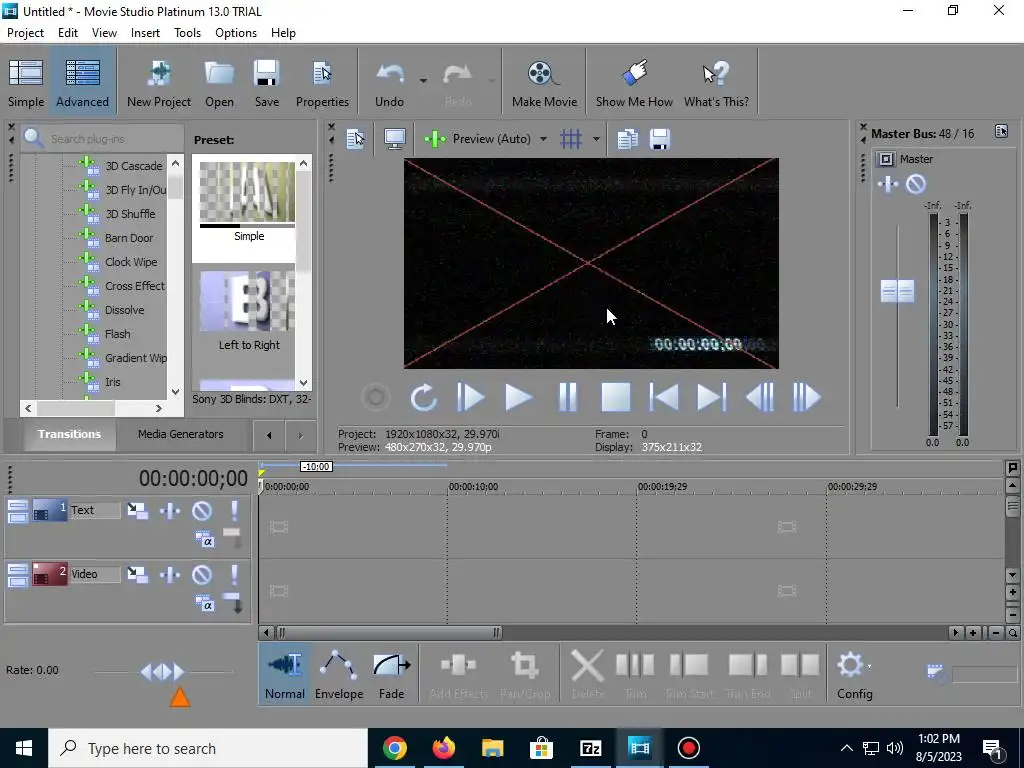Open the Tools menu
Image resolution: width=1024 pixels, height=768 pixels.
[187, 33]
